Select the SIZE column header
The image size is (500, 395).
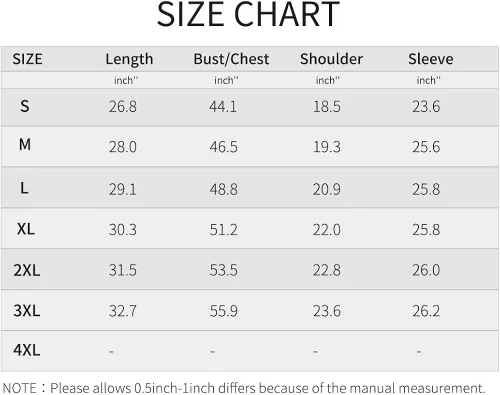tap(27, 59)
